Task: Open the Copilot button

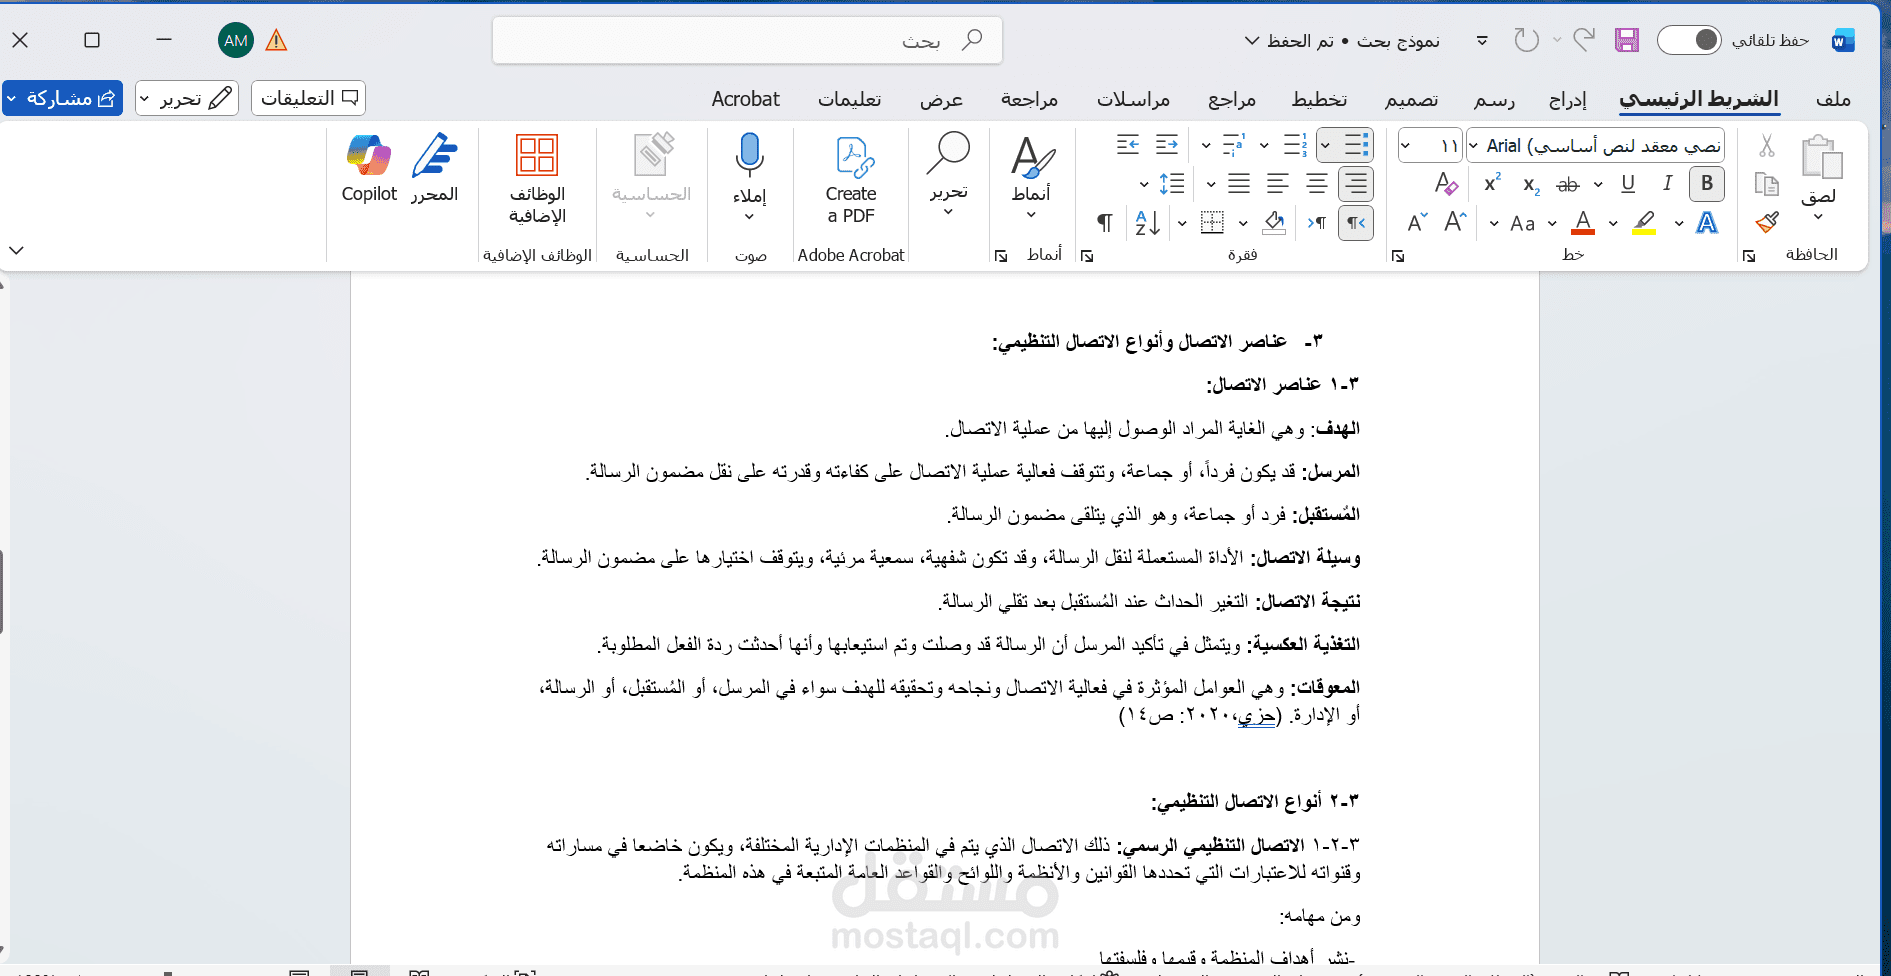Action: click(369, 168)
